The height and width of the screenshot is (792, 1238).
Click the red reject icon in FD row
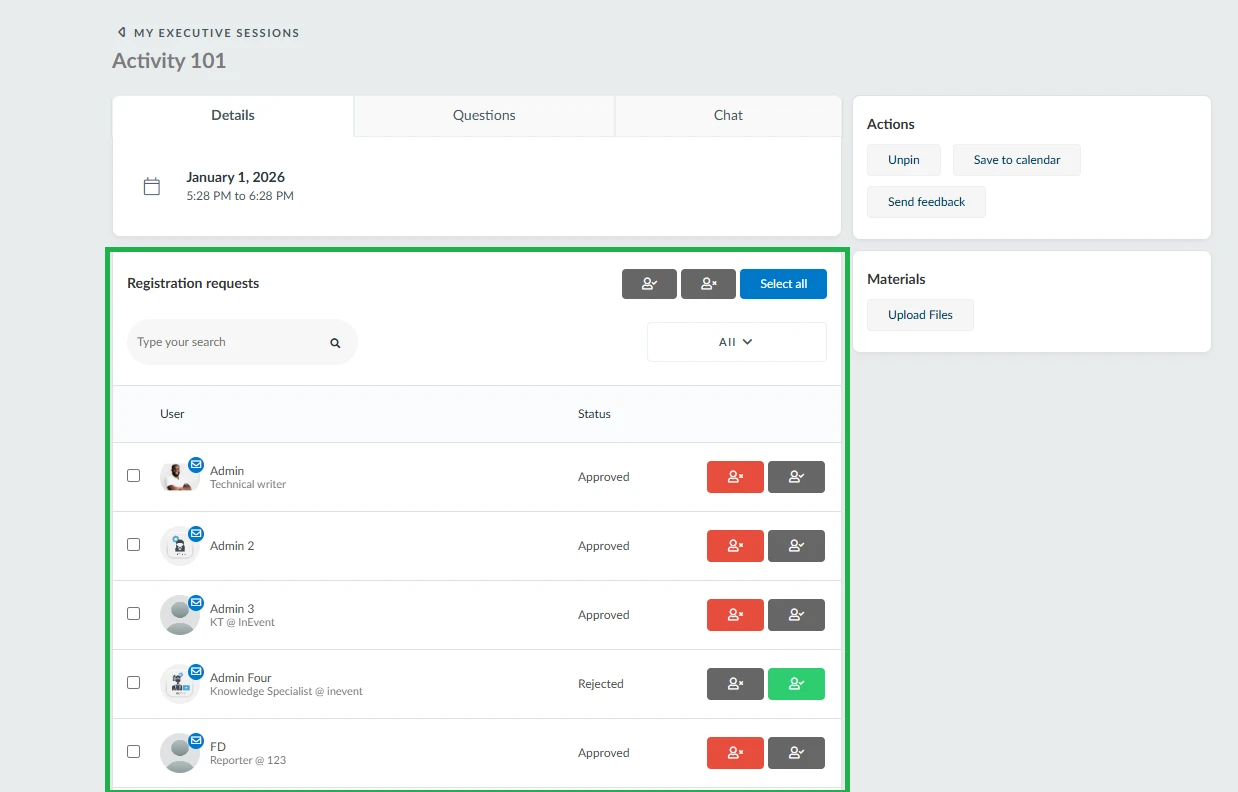[x=735, y=753]
